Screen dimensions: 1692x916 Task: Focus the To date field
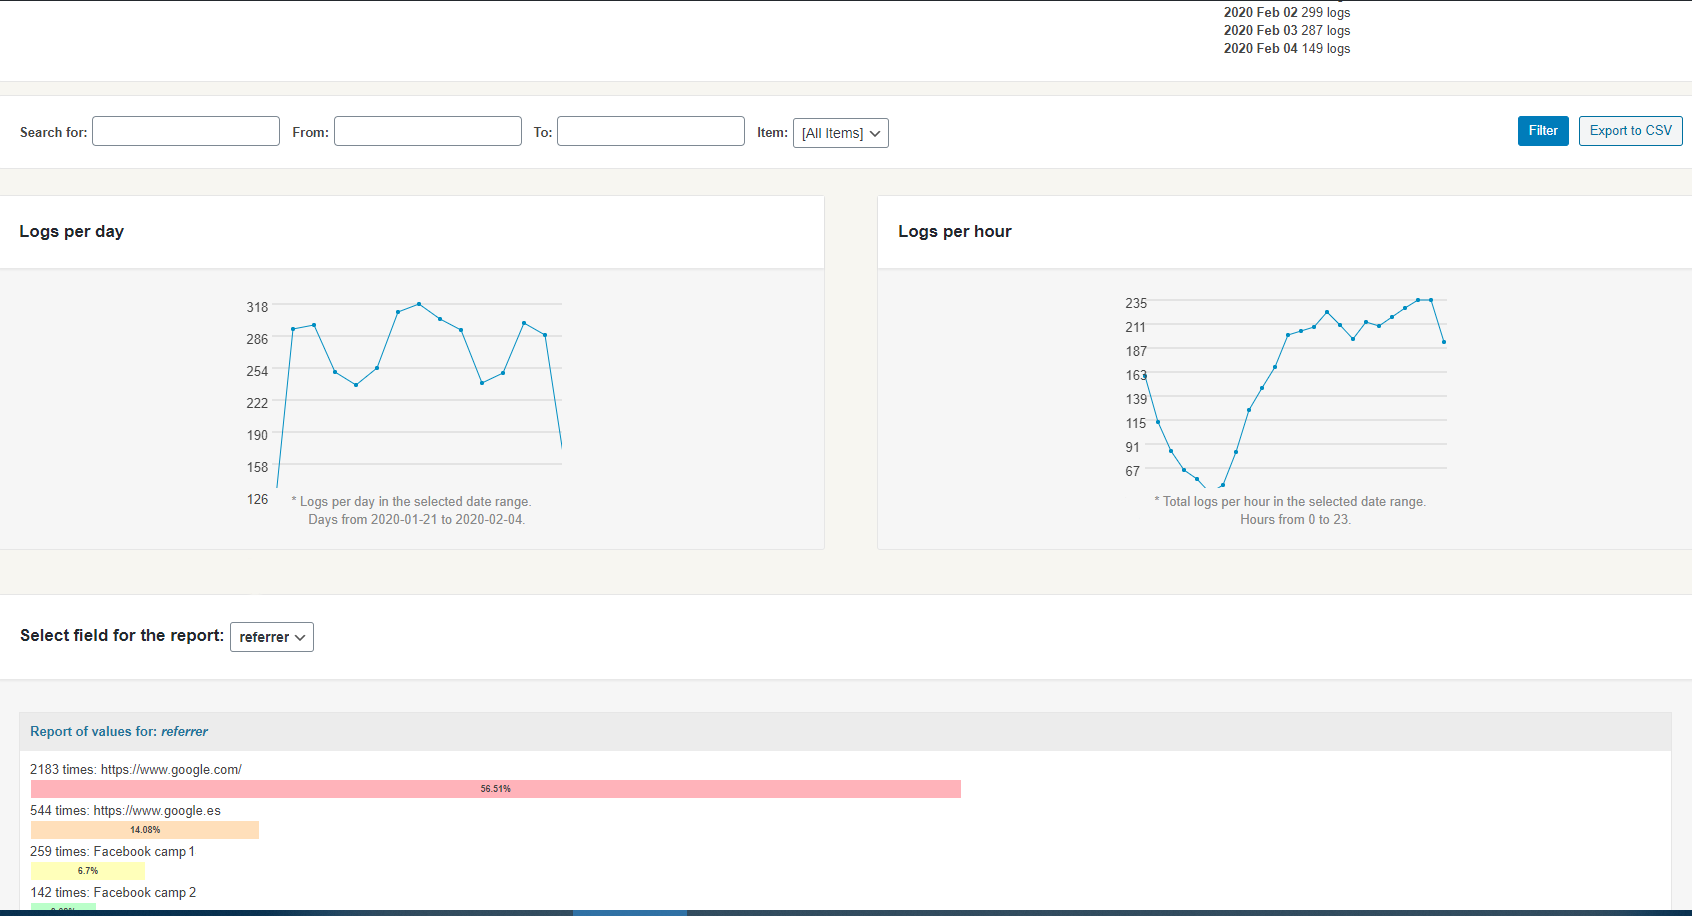(651, 131)
